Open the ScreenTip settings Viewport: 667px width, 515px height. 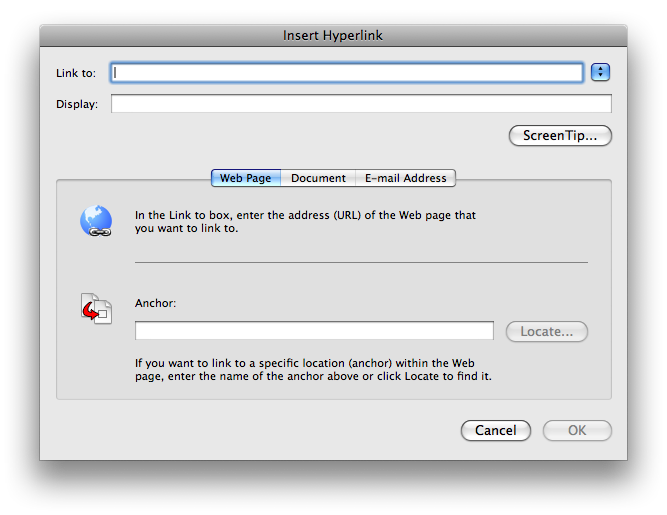point(560,136)
